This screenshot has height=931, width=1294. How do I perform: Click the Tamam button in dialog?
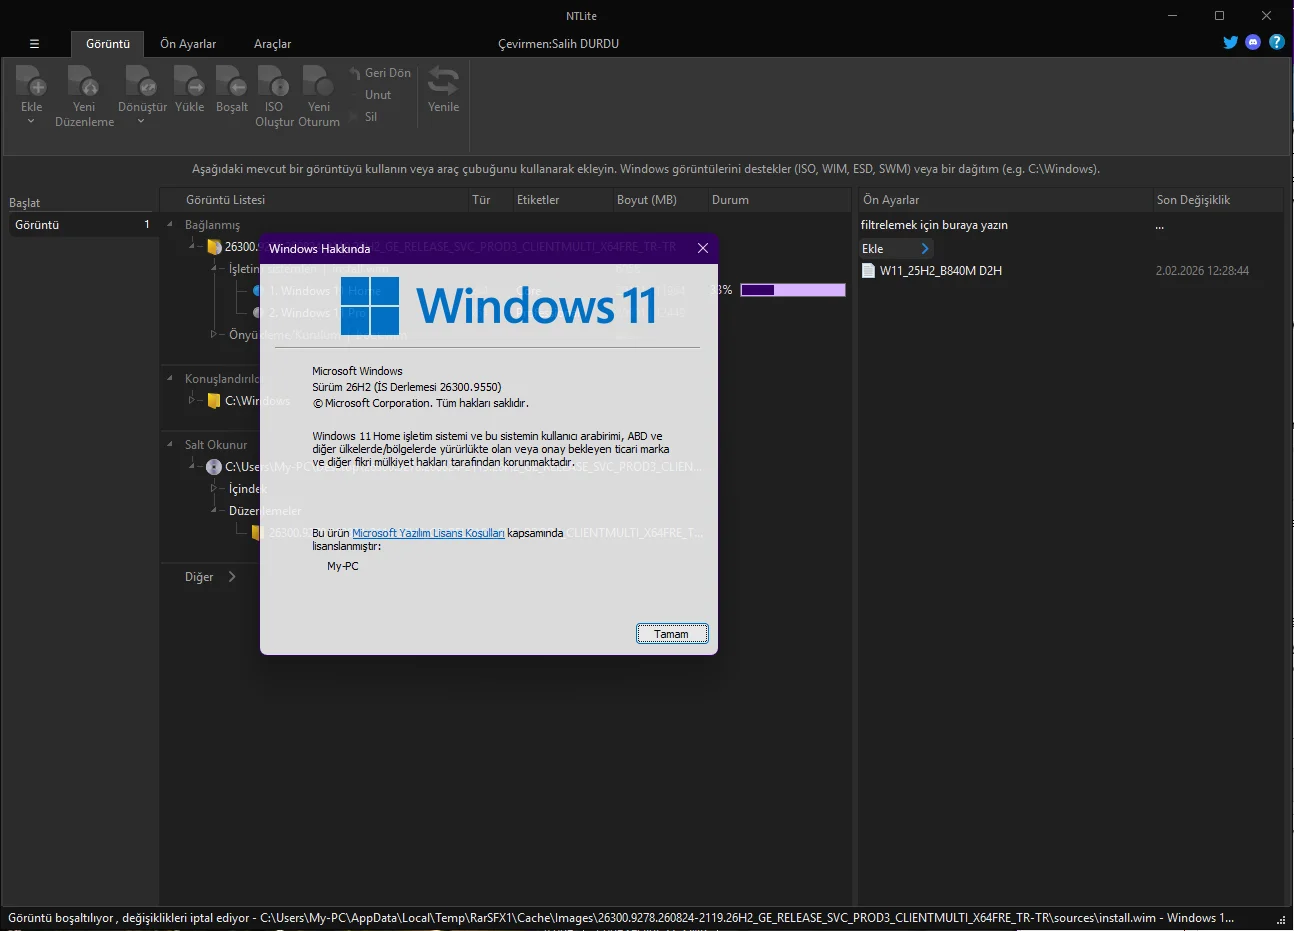[672, 634]
